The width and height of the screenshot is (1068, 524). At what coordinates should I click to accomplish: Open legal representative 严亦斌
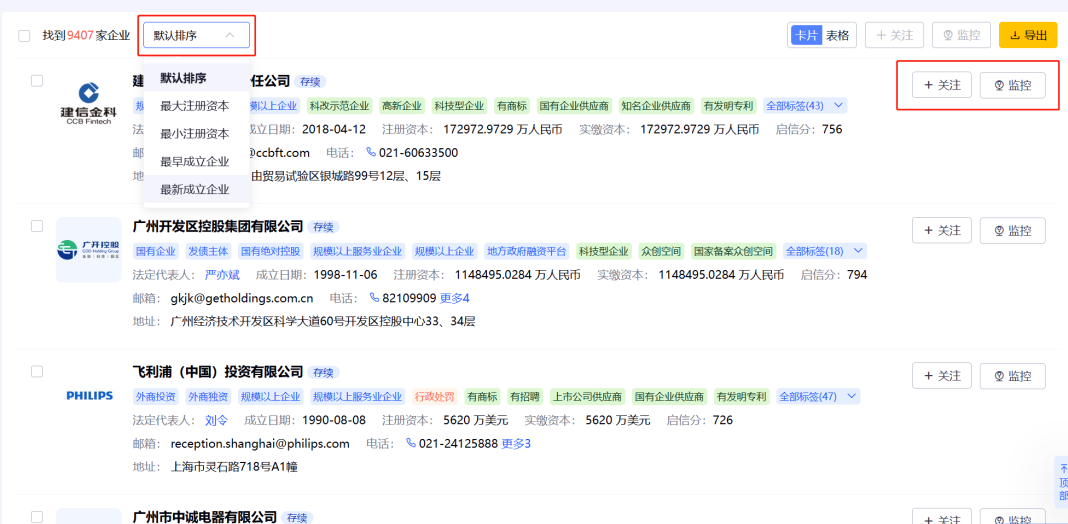click(221, 275)
